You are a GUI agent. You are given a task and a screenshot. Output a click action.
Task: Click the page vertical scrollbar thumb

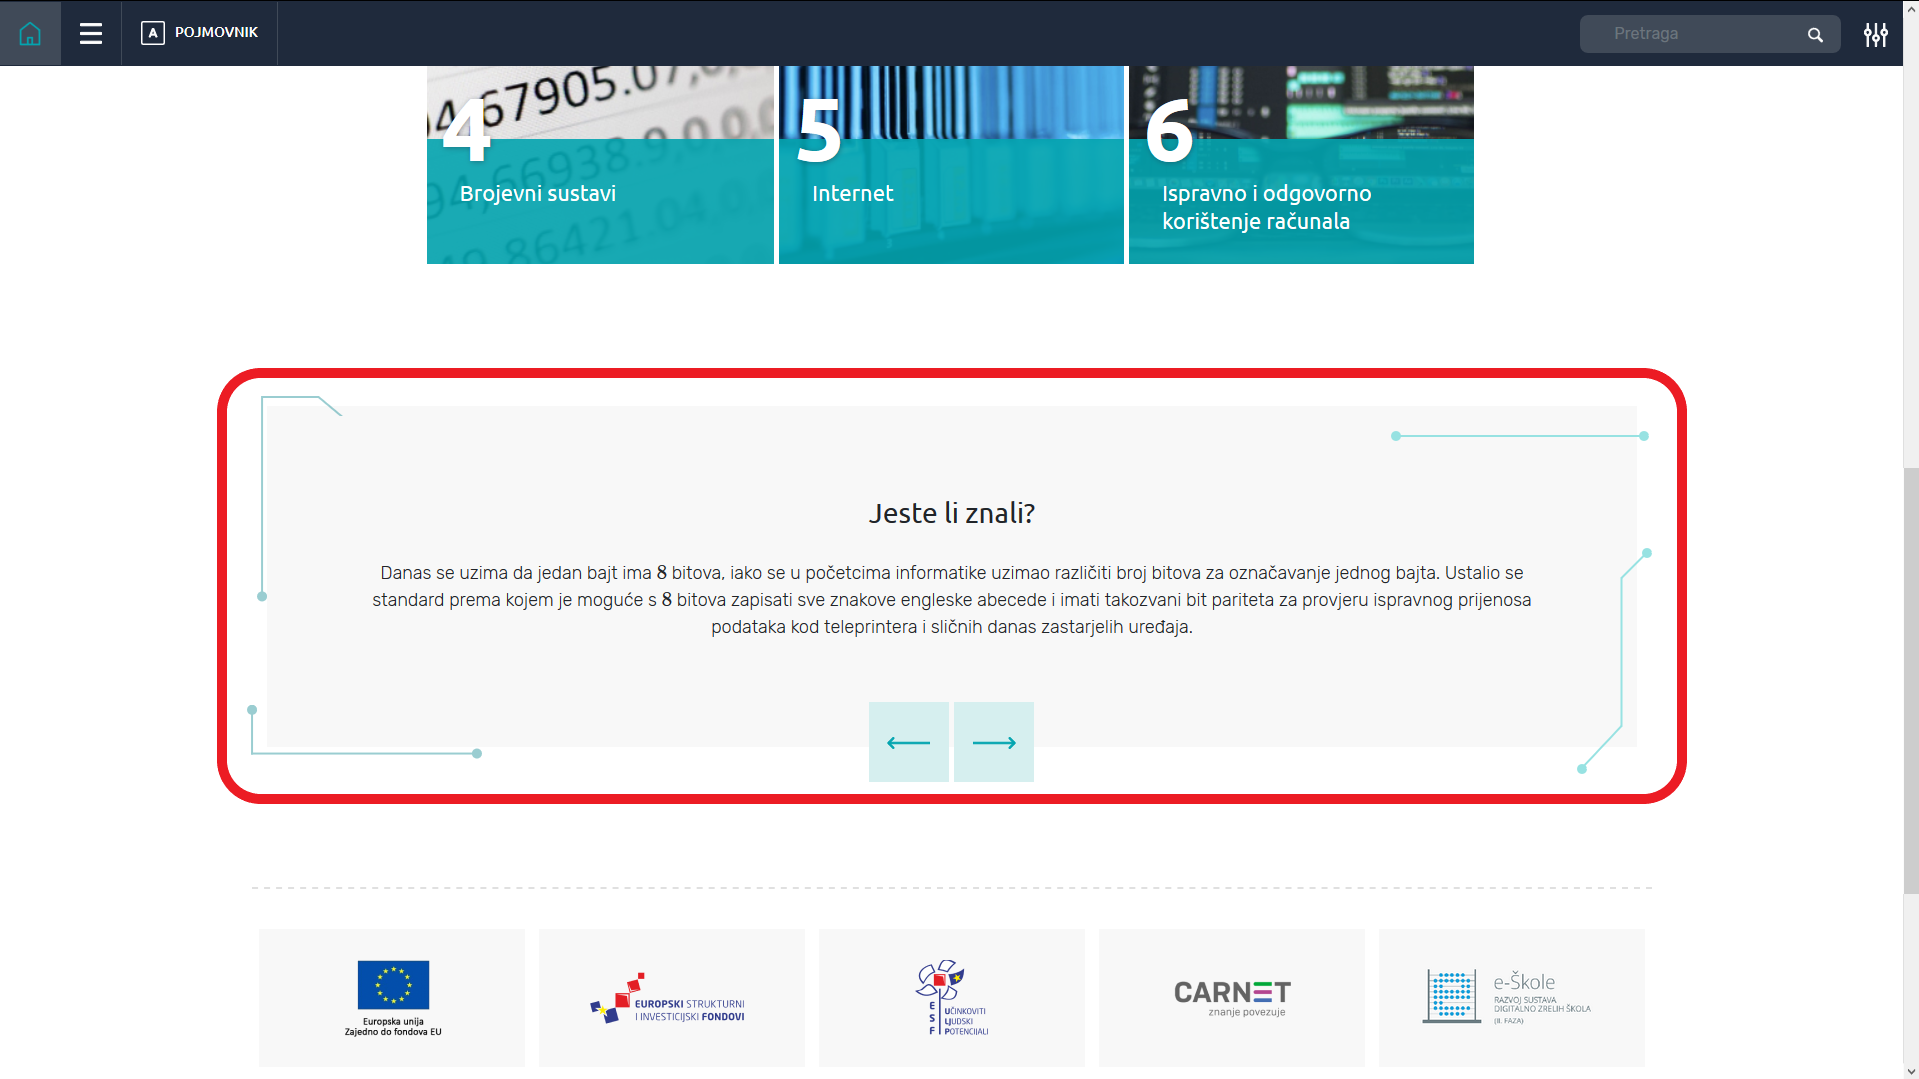pyautogui.click(x=1910, y=680)
